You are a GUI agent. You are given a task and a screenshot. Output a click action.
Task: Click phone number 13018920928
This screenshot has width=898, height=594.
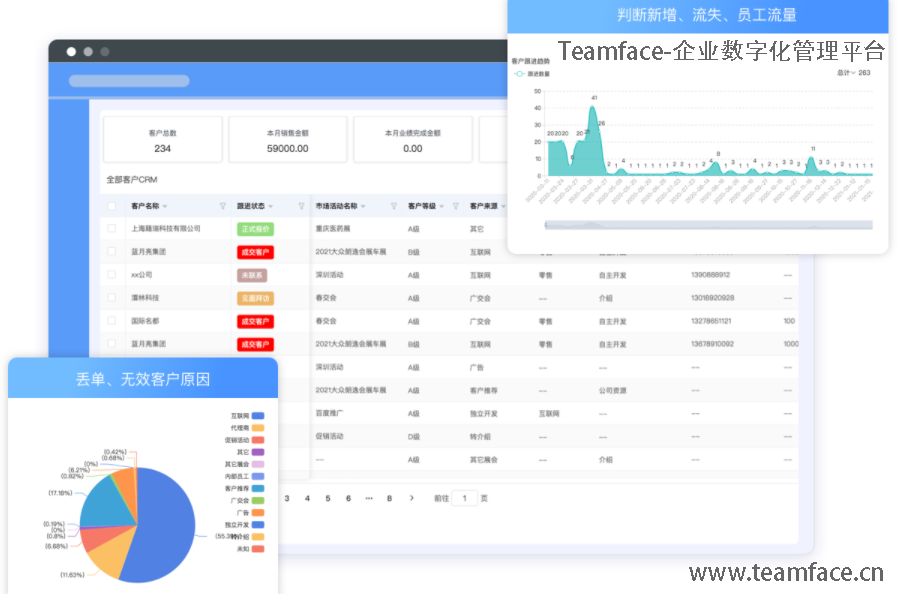pos(712,298)
